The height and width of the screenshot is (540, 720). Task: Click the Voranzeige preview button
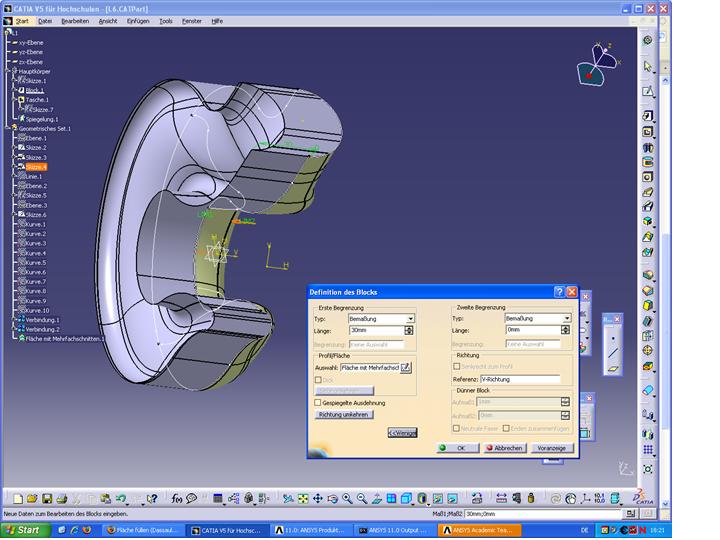coord(552,448)
